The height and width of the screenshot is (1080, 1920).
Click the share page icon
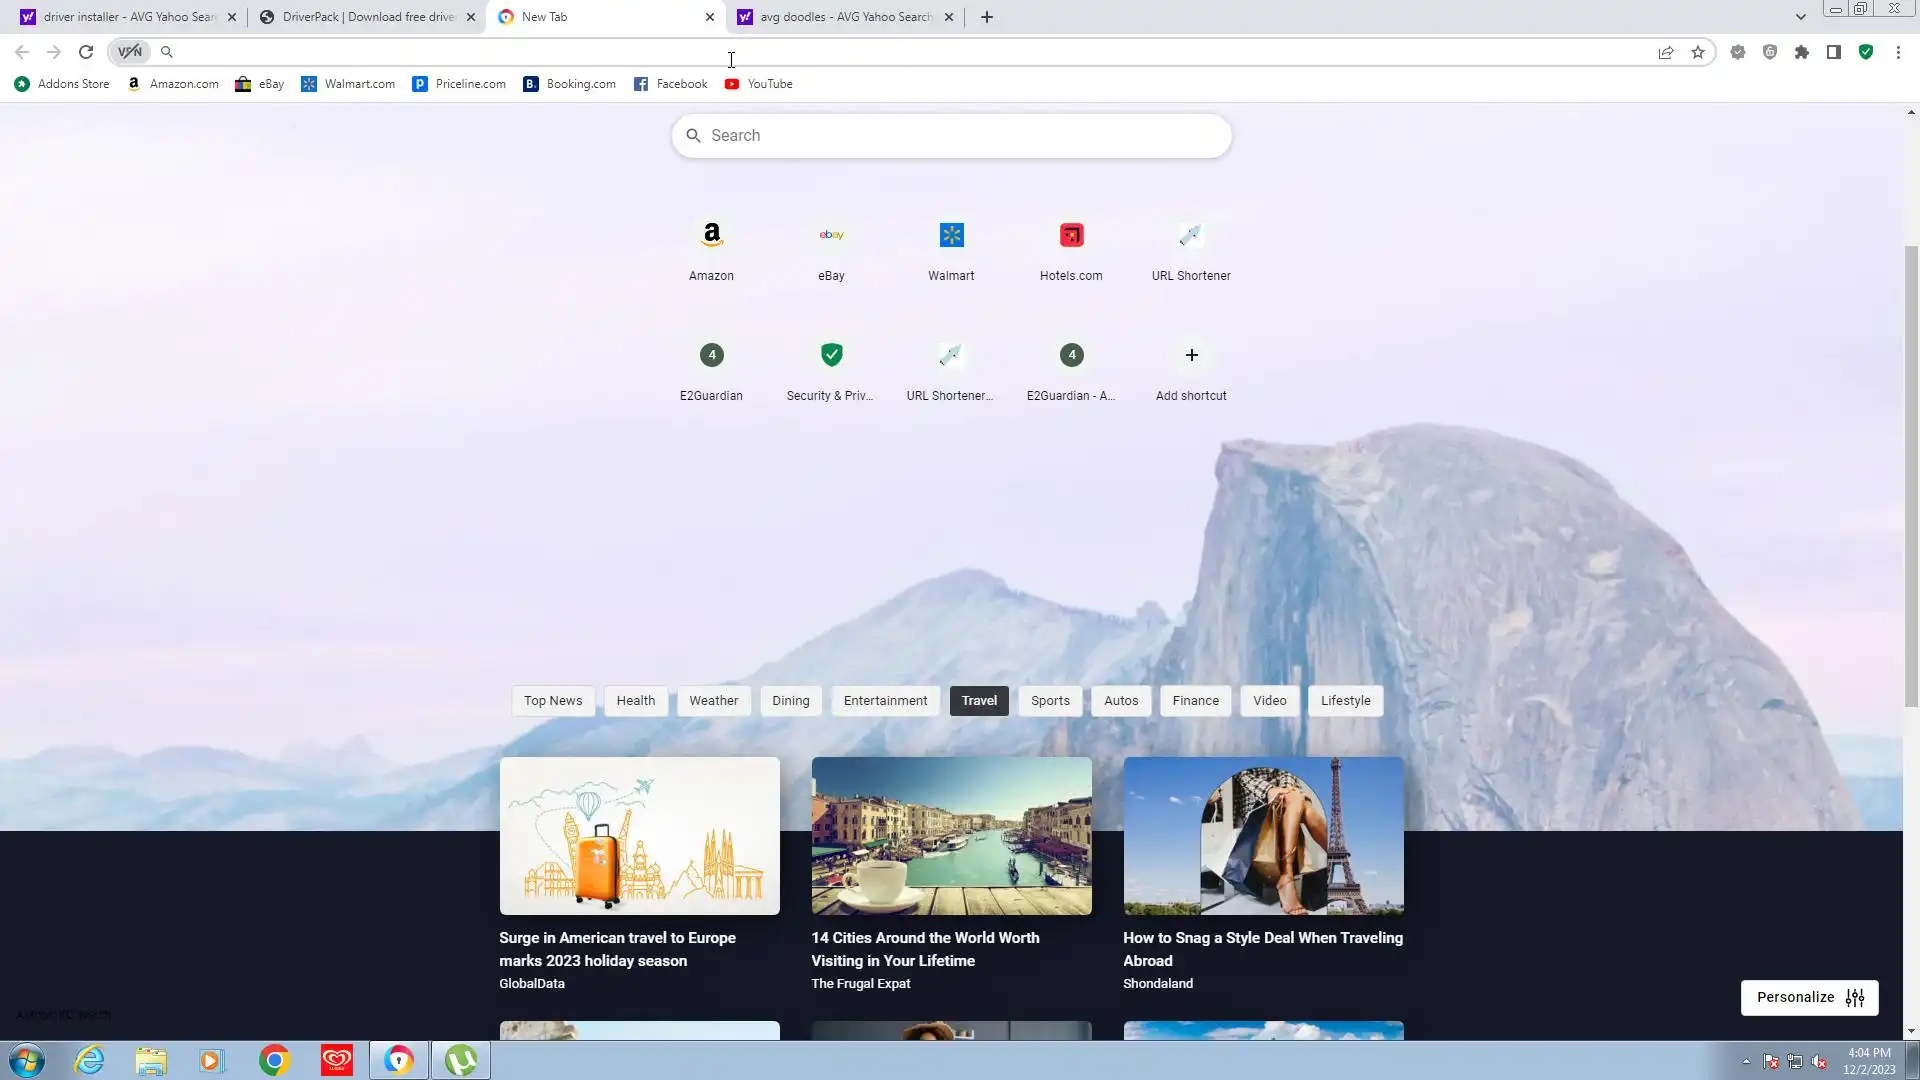tap(1666, 52)
